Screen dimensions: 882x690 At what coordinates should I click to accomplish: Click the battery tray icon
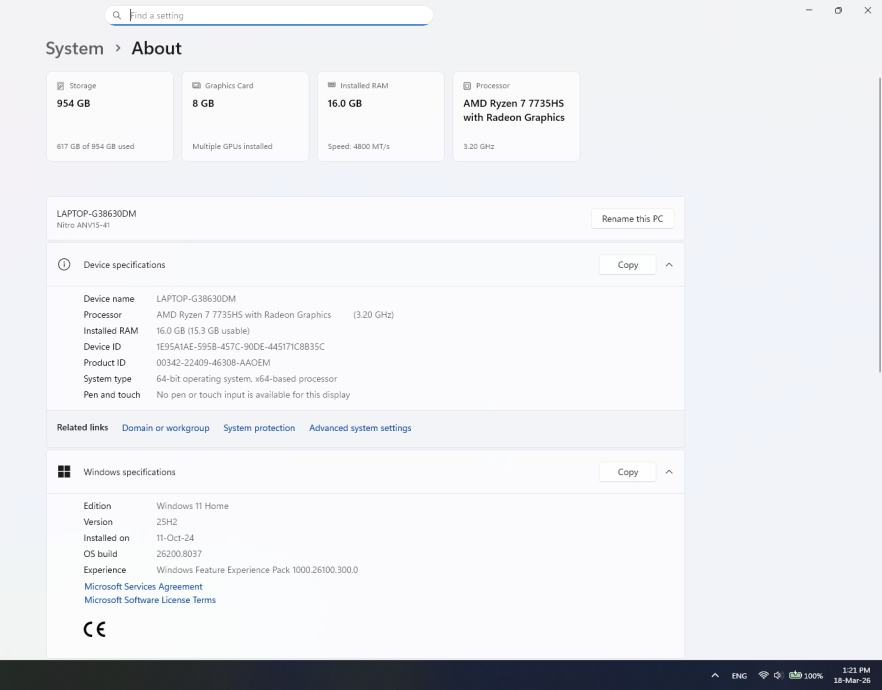(x=795, y=675)
